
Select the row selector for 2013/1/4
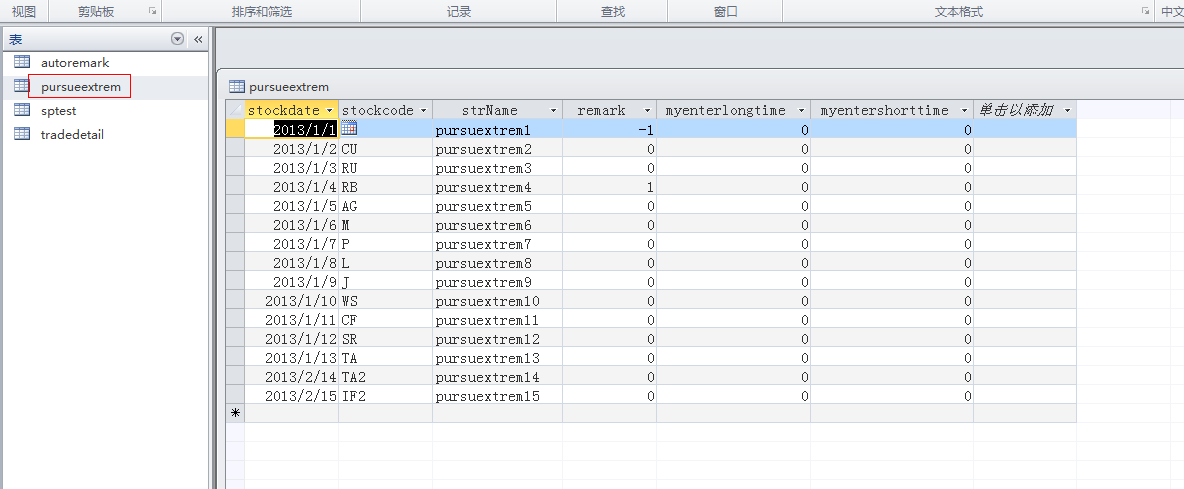click(235, 187)
